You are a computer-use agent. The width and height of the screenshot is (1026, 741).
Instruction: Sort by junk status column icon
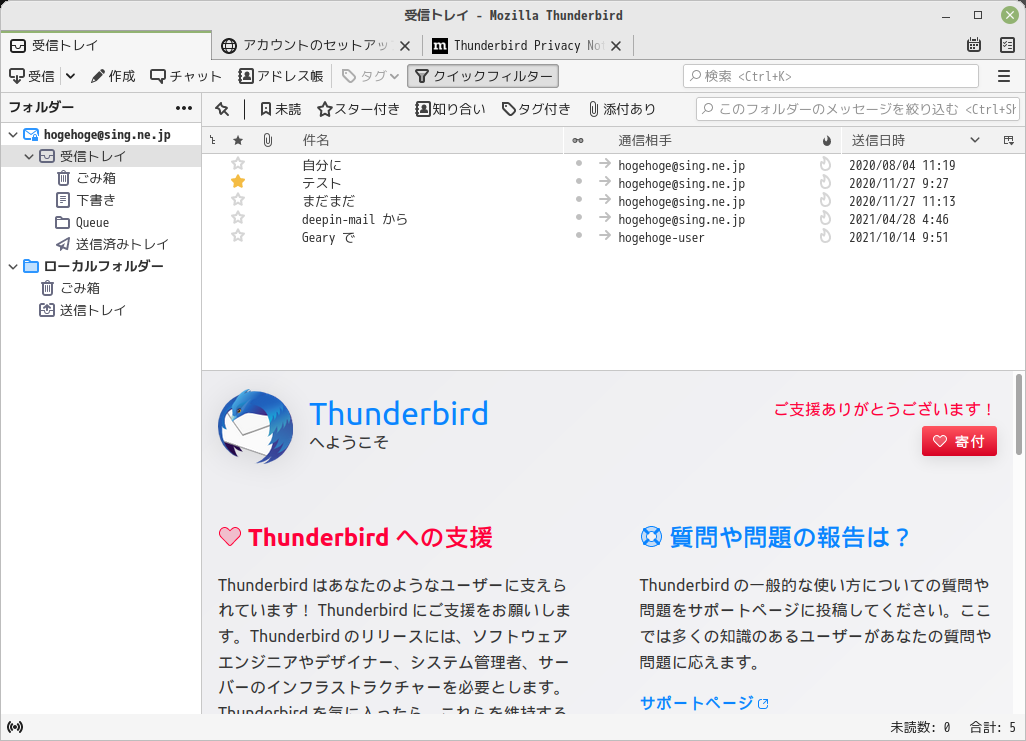(x=826, y=140)
